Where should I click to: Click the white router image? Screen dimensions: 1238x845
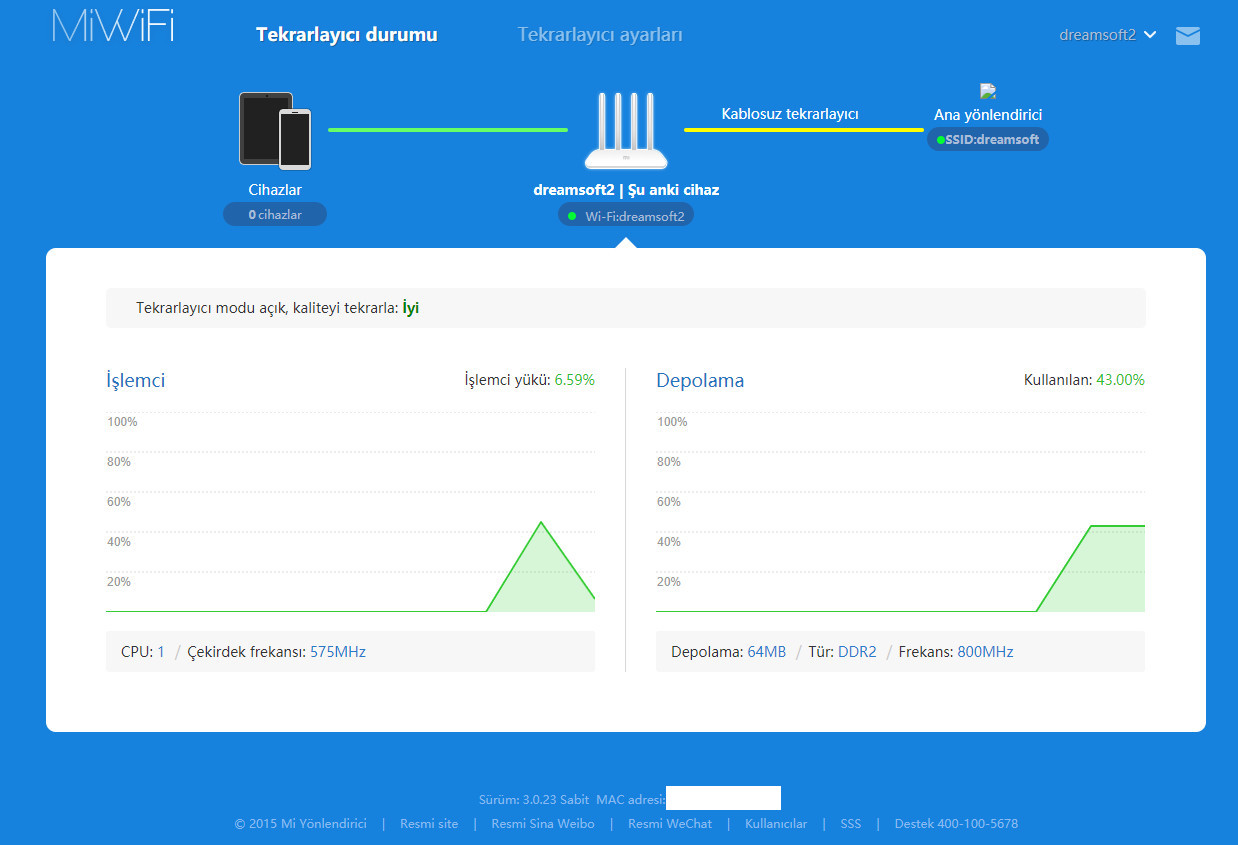tap(626, 131)
